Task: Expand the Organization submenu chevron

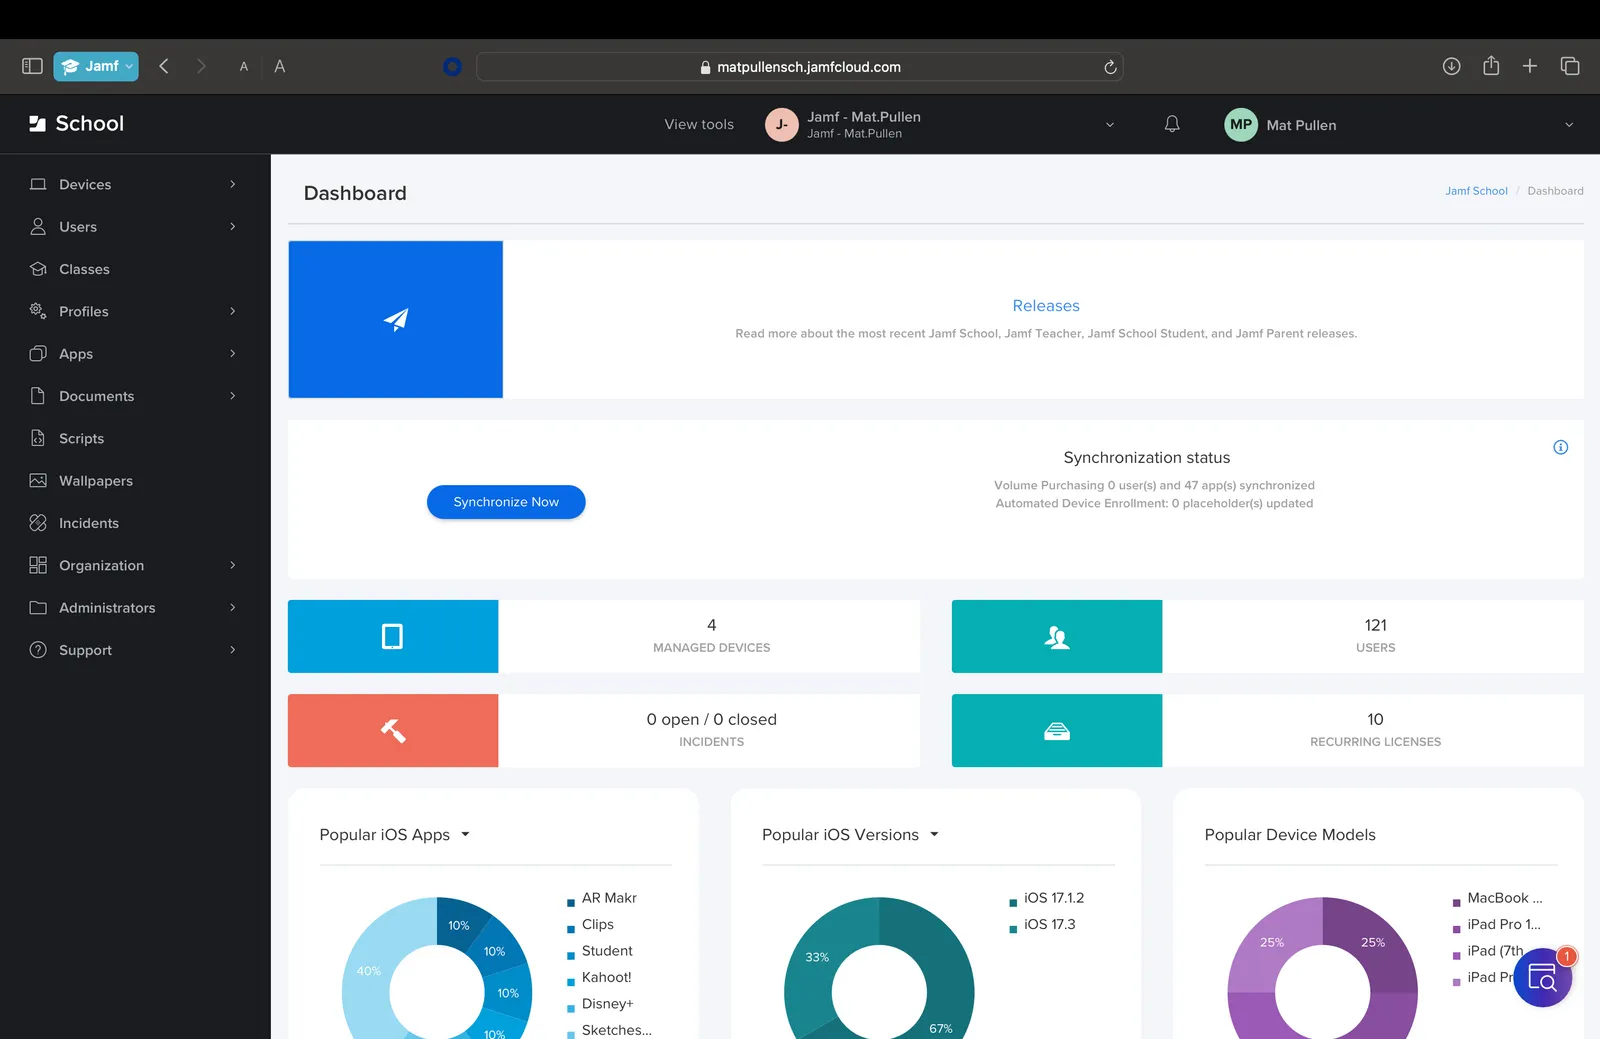Action: (x=233, y=565)
